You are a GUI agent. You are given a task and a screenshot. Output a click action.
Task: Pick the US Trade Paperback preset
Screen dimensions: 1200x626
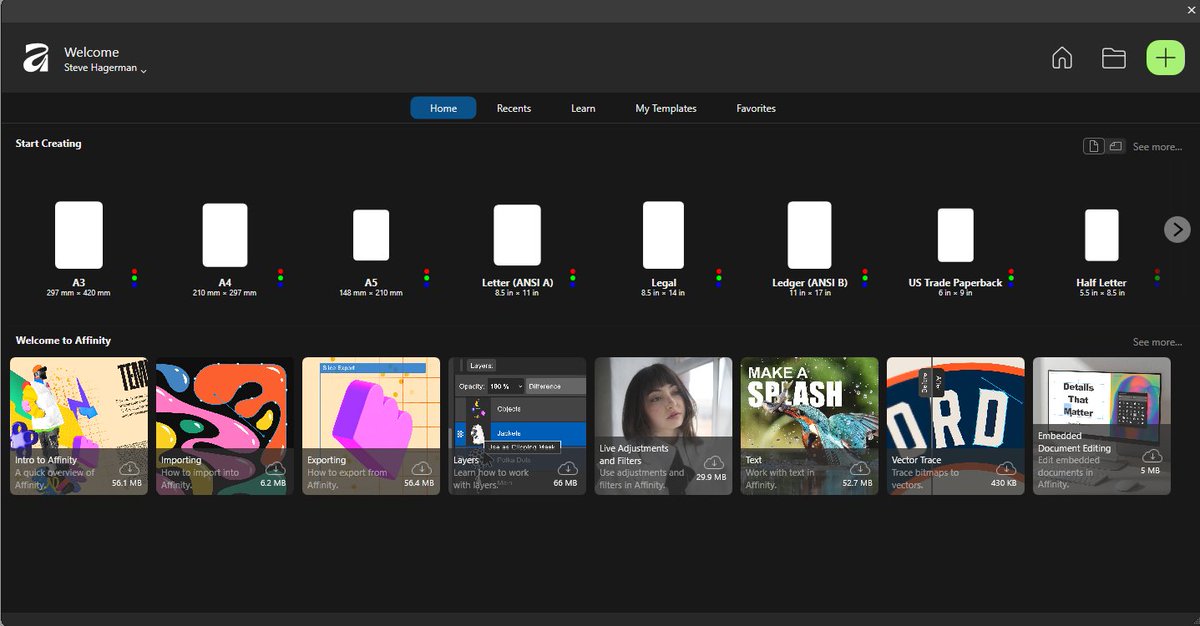tap(955, 235)
